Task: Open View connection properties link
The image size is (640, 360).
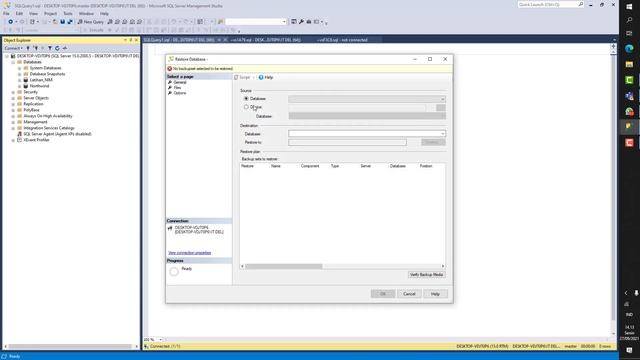Action: point(189,253)
